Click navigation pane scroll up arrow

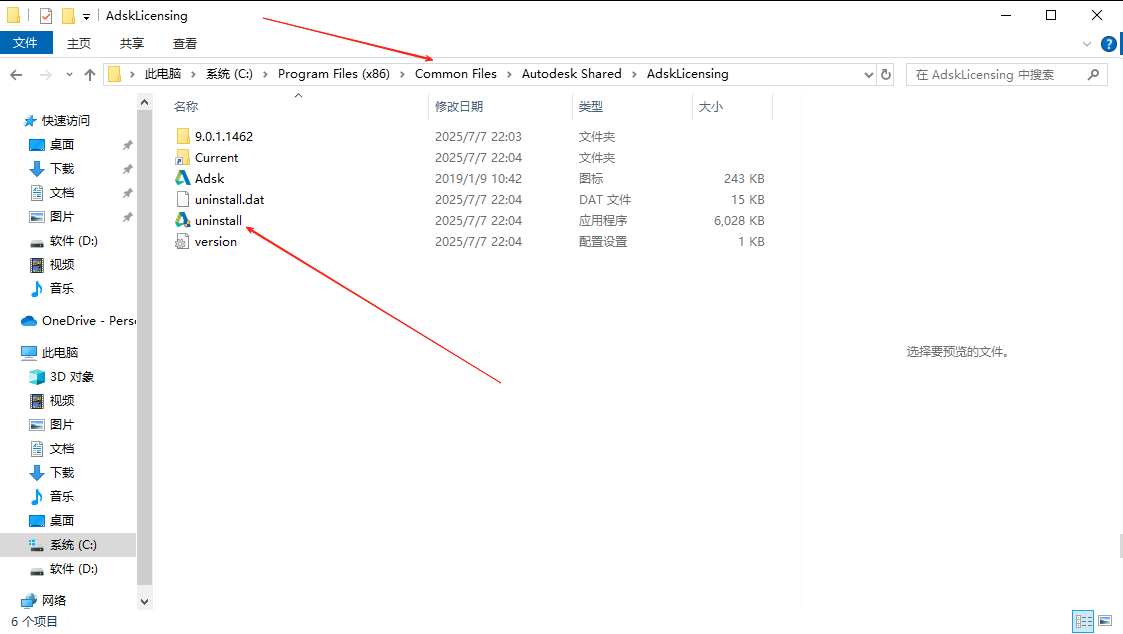(x=144, y=102)
